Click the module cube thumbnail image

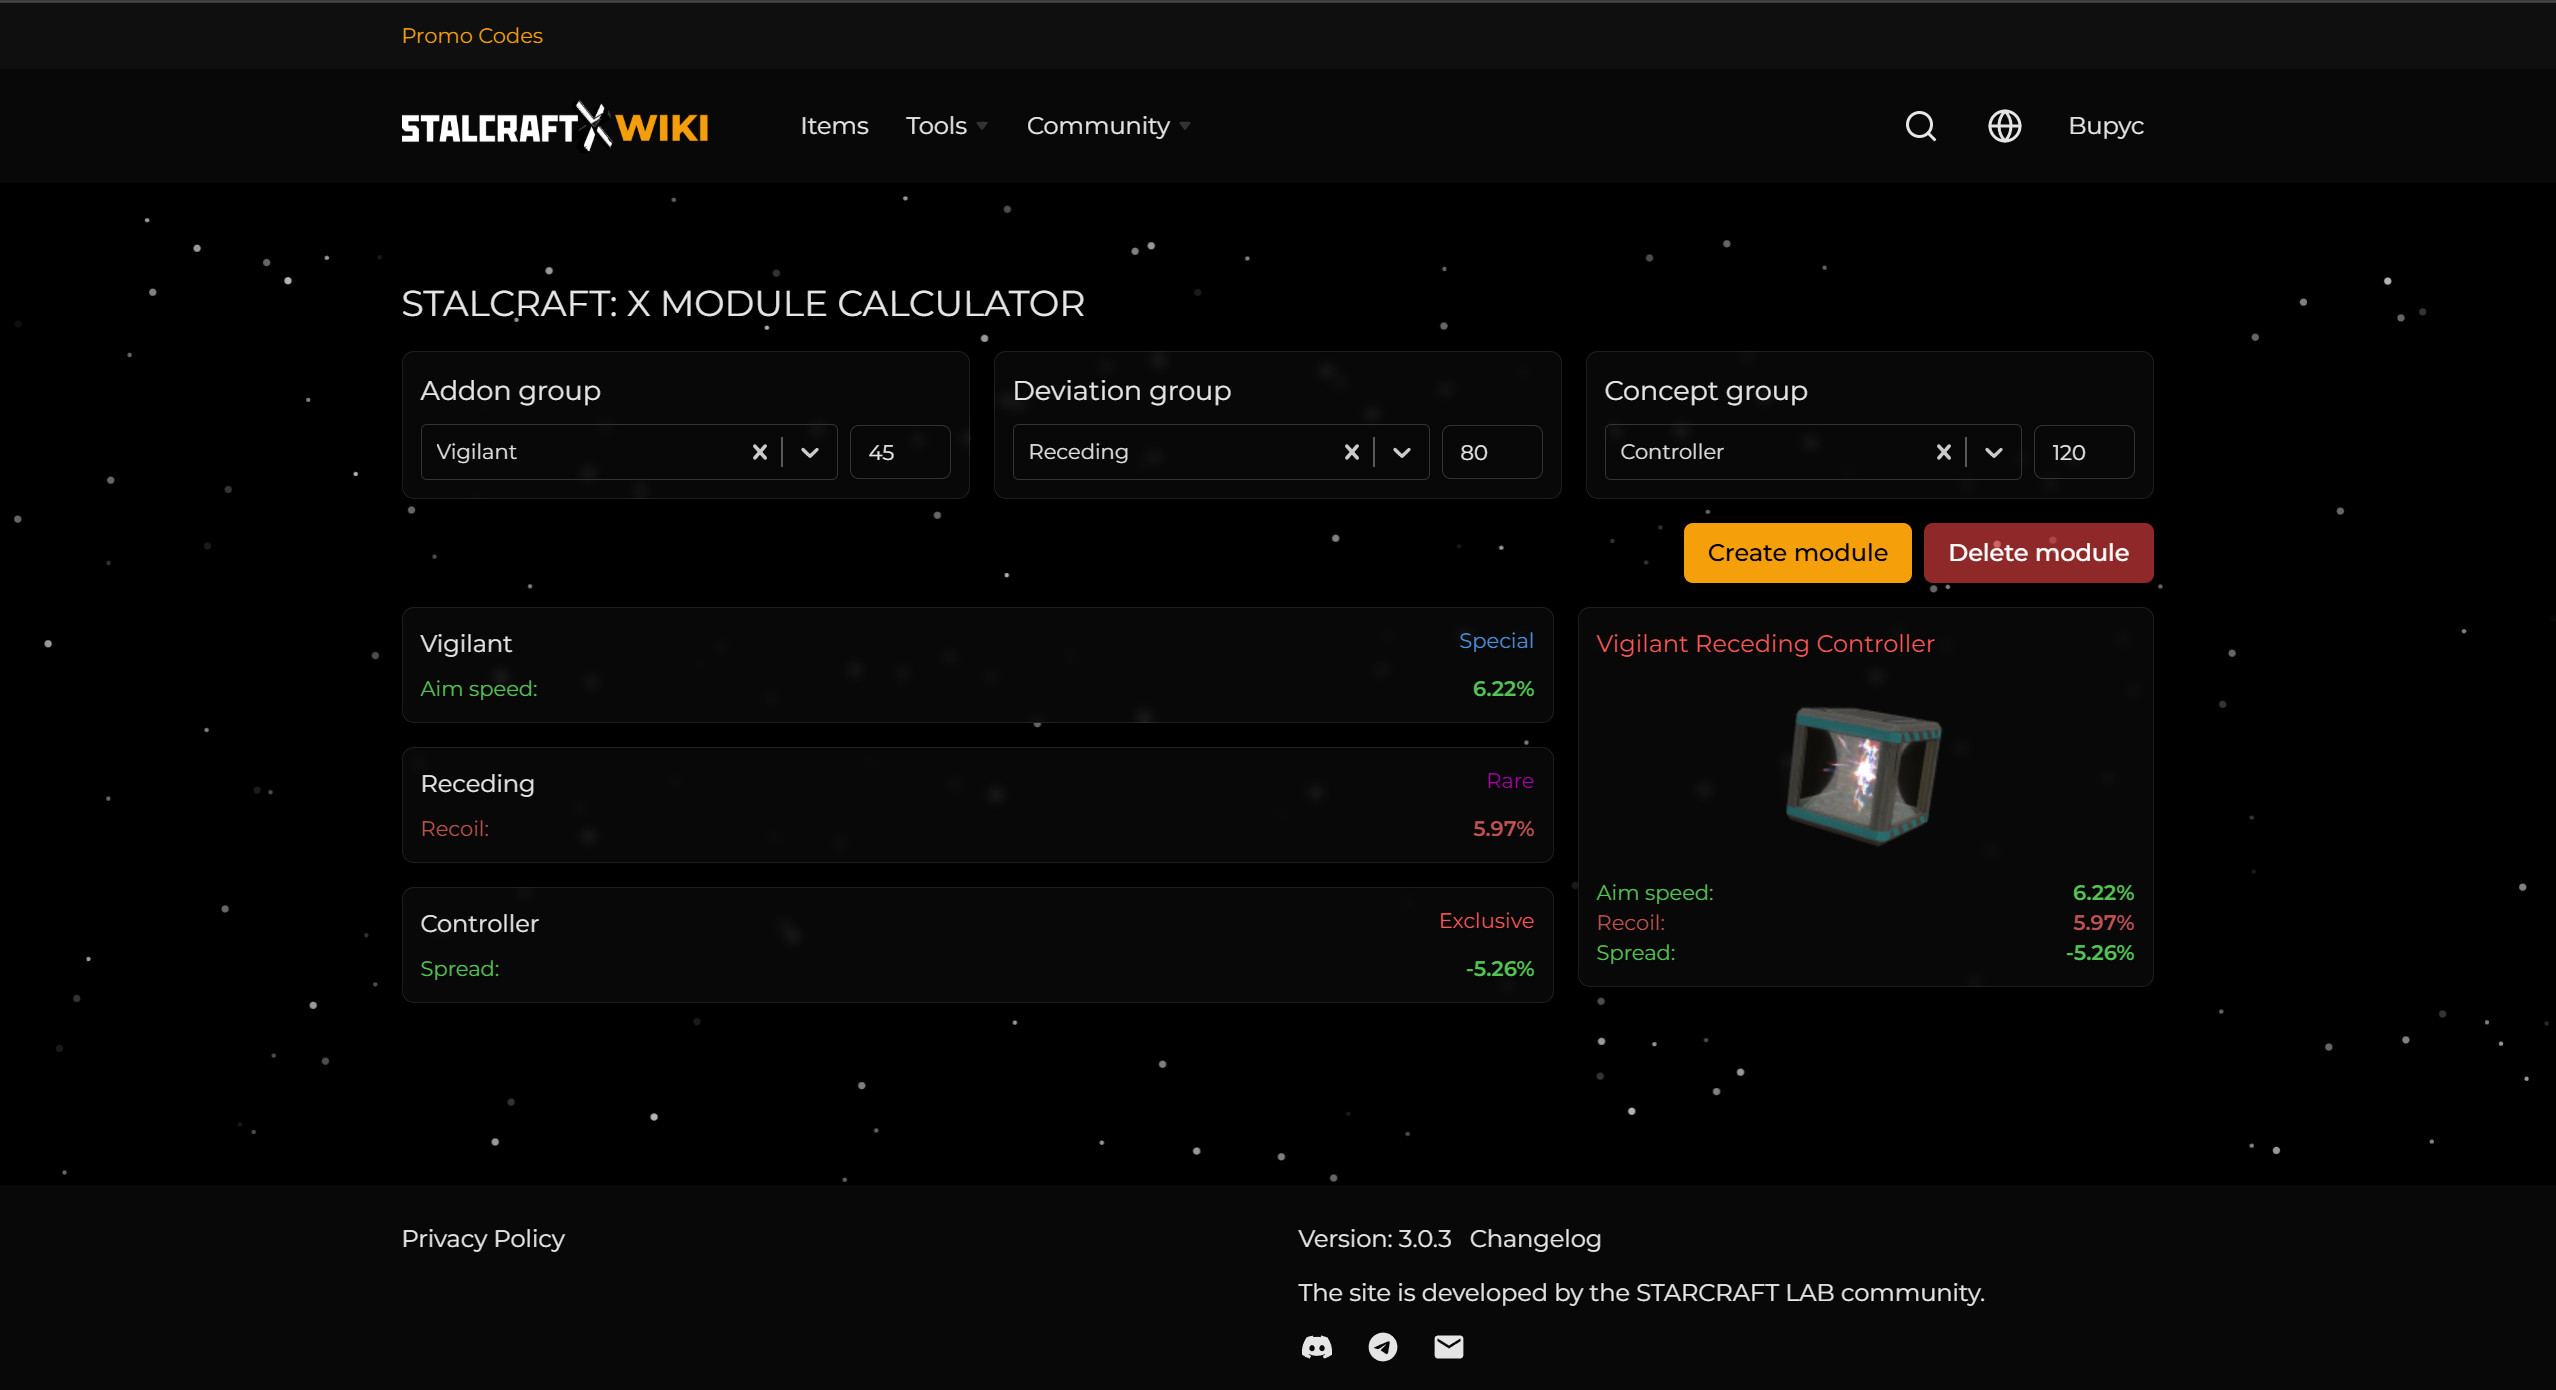click(x=1864, y=774)
